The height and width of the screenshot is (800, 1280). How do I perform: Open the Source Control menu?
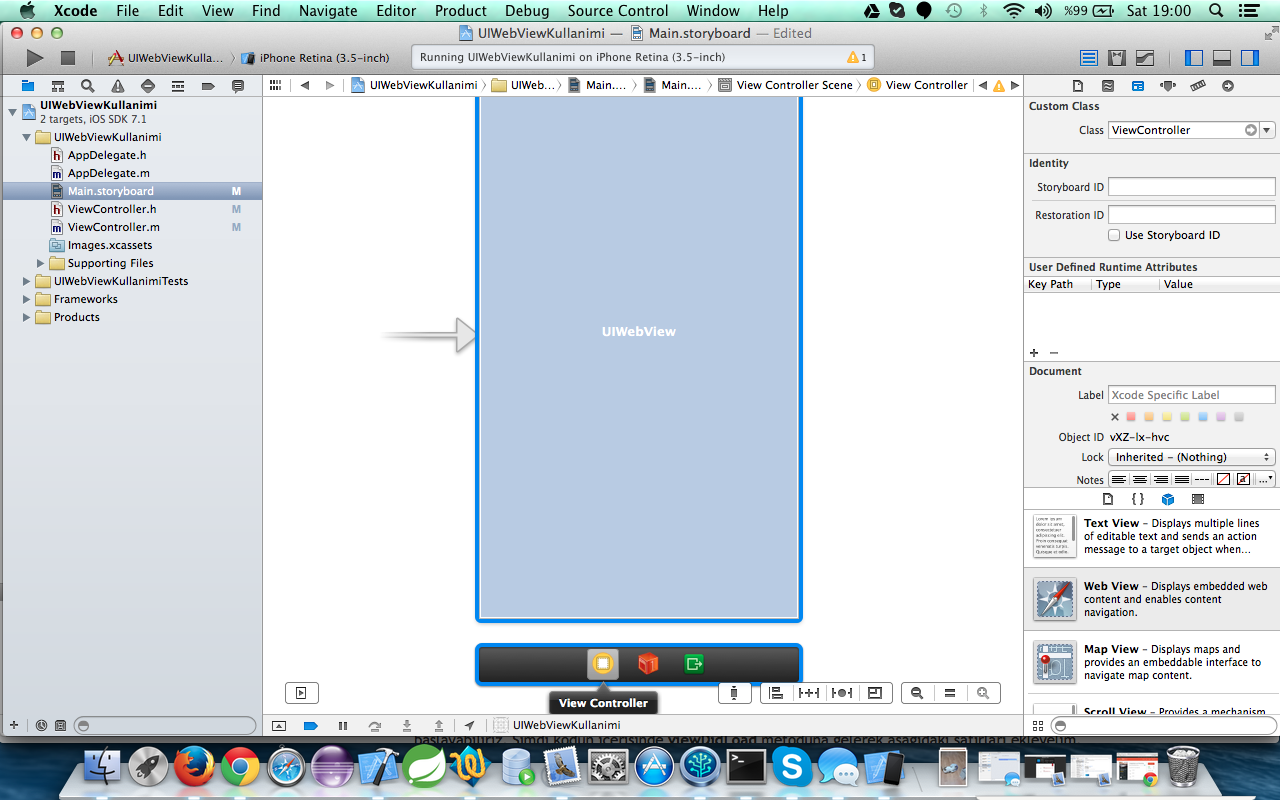pos(618,11)
